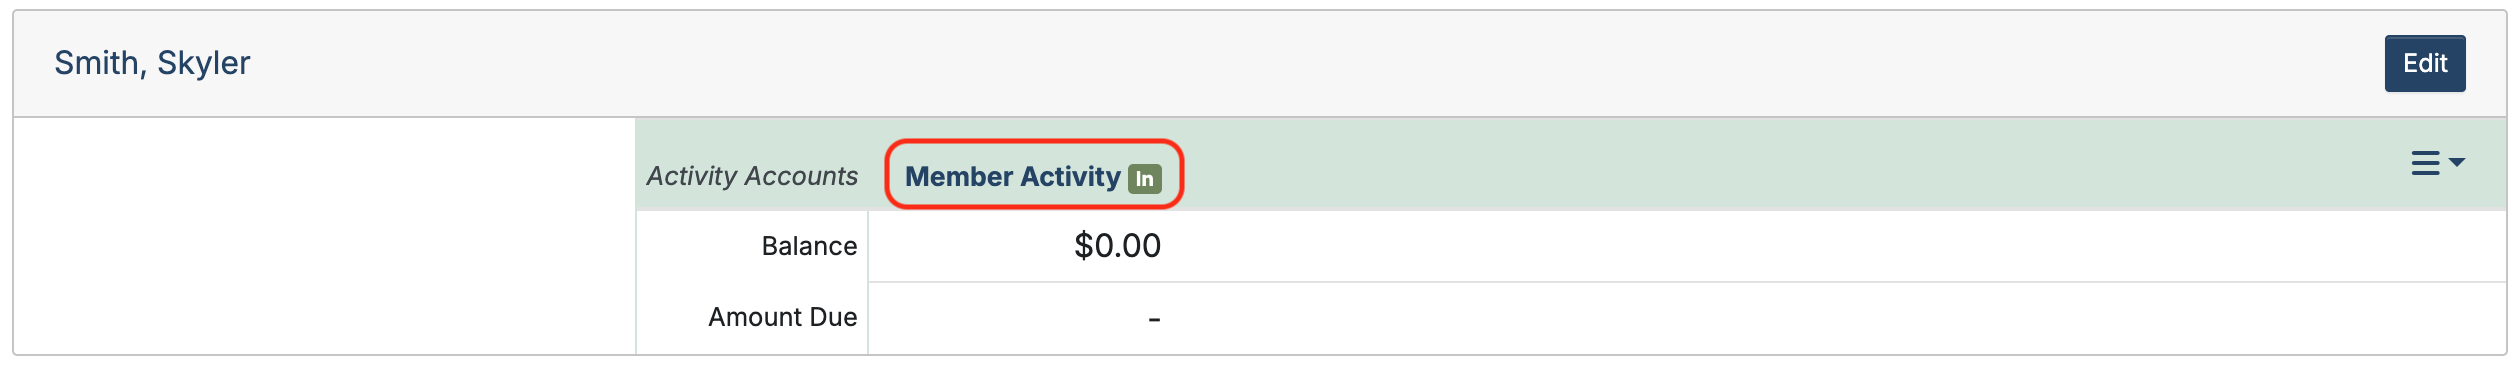Open the Member Activity account link
Viewport: 2520px width, 366px height.
(x=1012, y=177)
